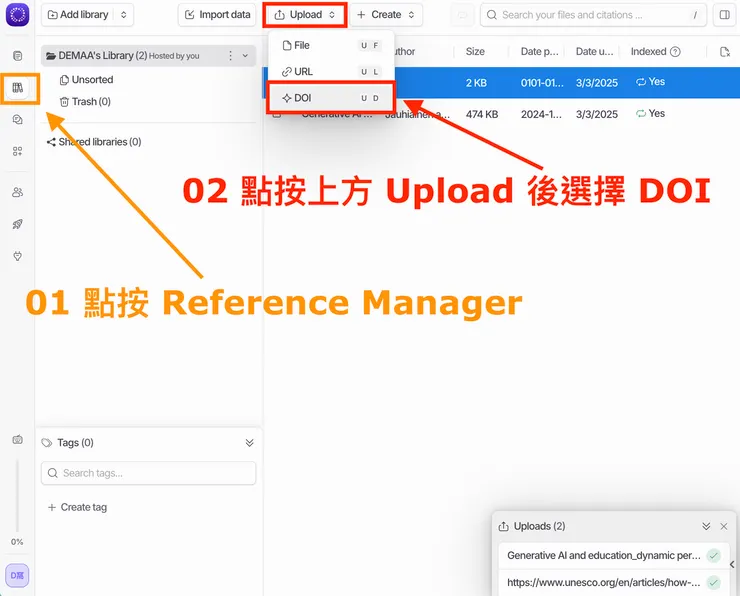Focus the Search tags field
The image size is (740, 596).
tap(148, 473)
